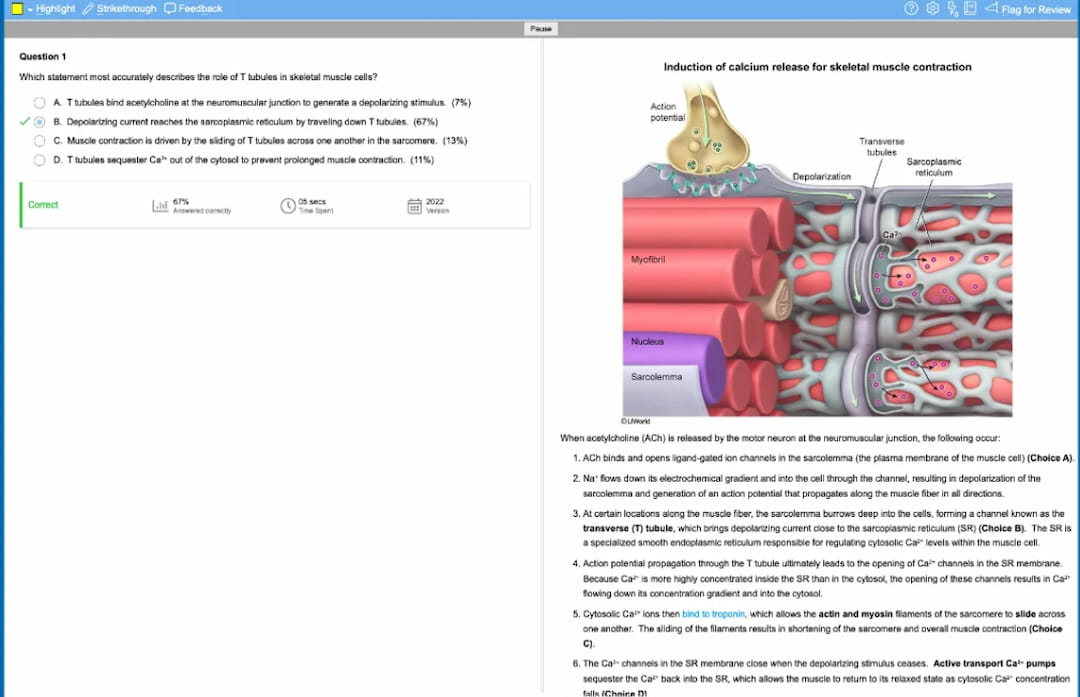Click the flag icon beside Flag for Review
Image resolution: width=1080 pixels, height=697 pixels.
click(x=991, y=8)
